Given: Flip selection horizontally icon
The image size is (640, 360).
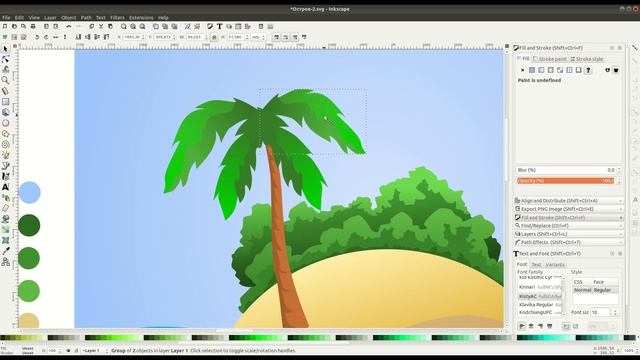Looking at the screenshot, I should pyautogui.click(x=56, y=37).
